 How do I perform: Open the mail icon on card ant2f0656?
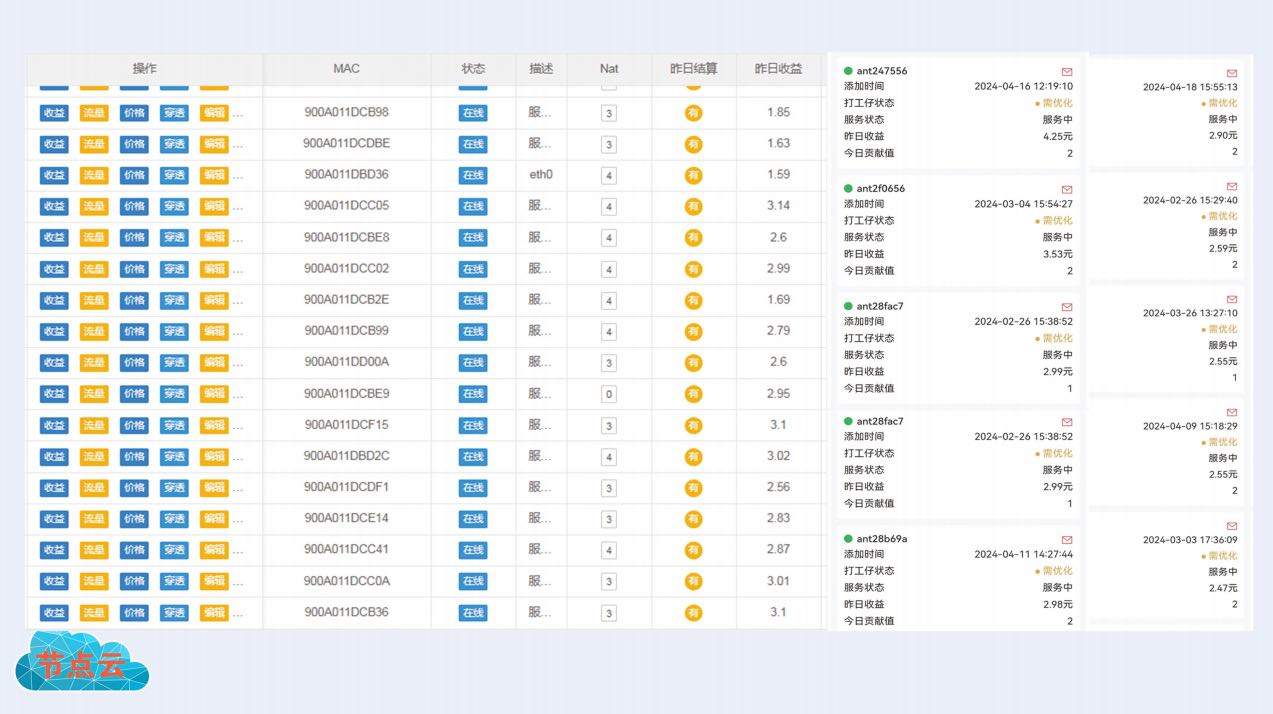[x=1067, y=189]
